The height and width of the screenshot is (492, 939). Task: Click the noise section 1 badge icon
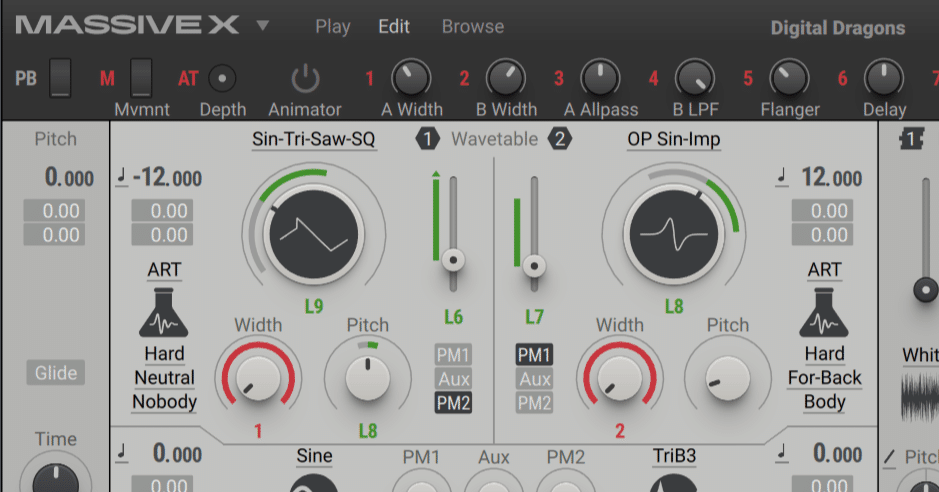(911, 139)
